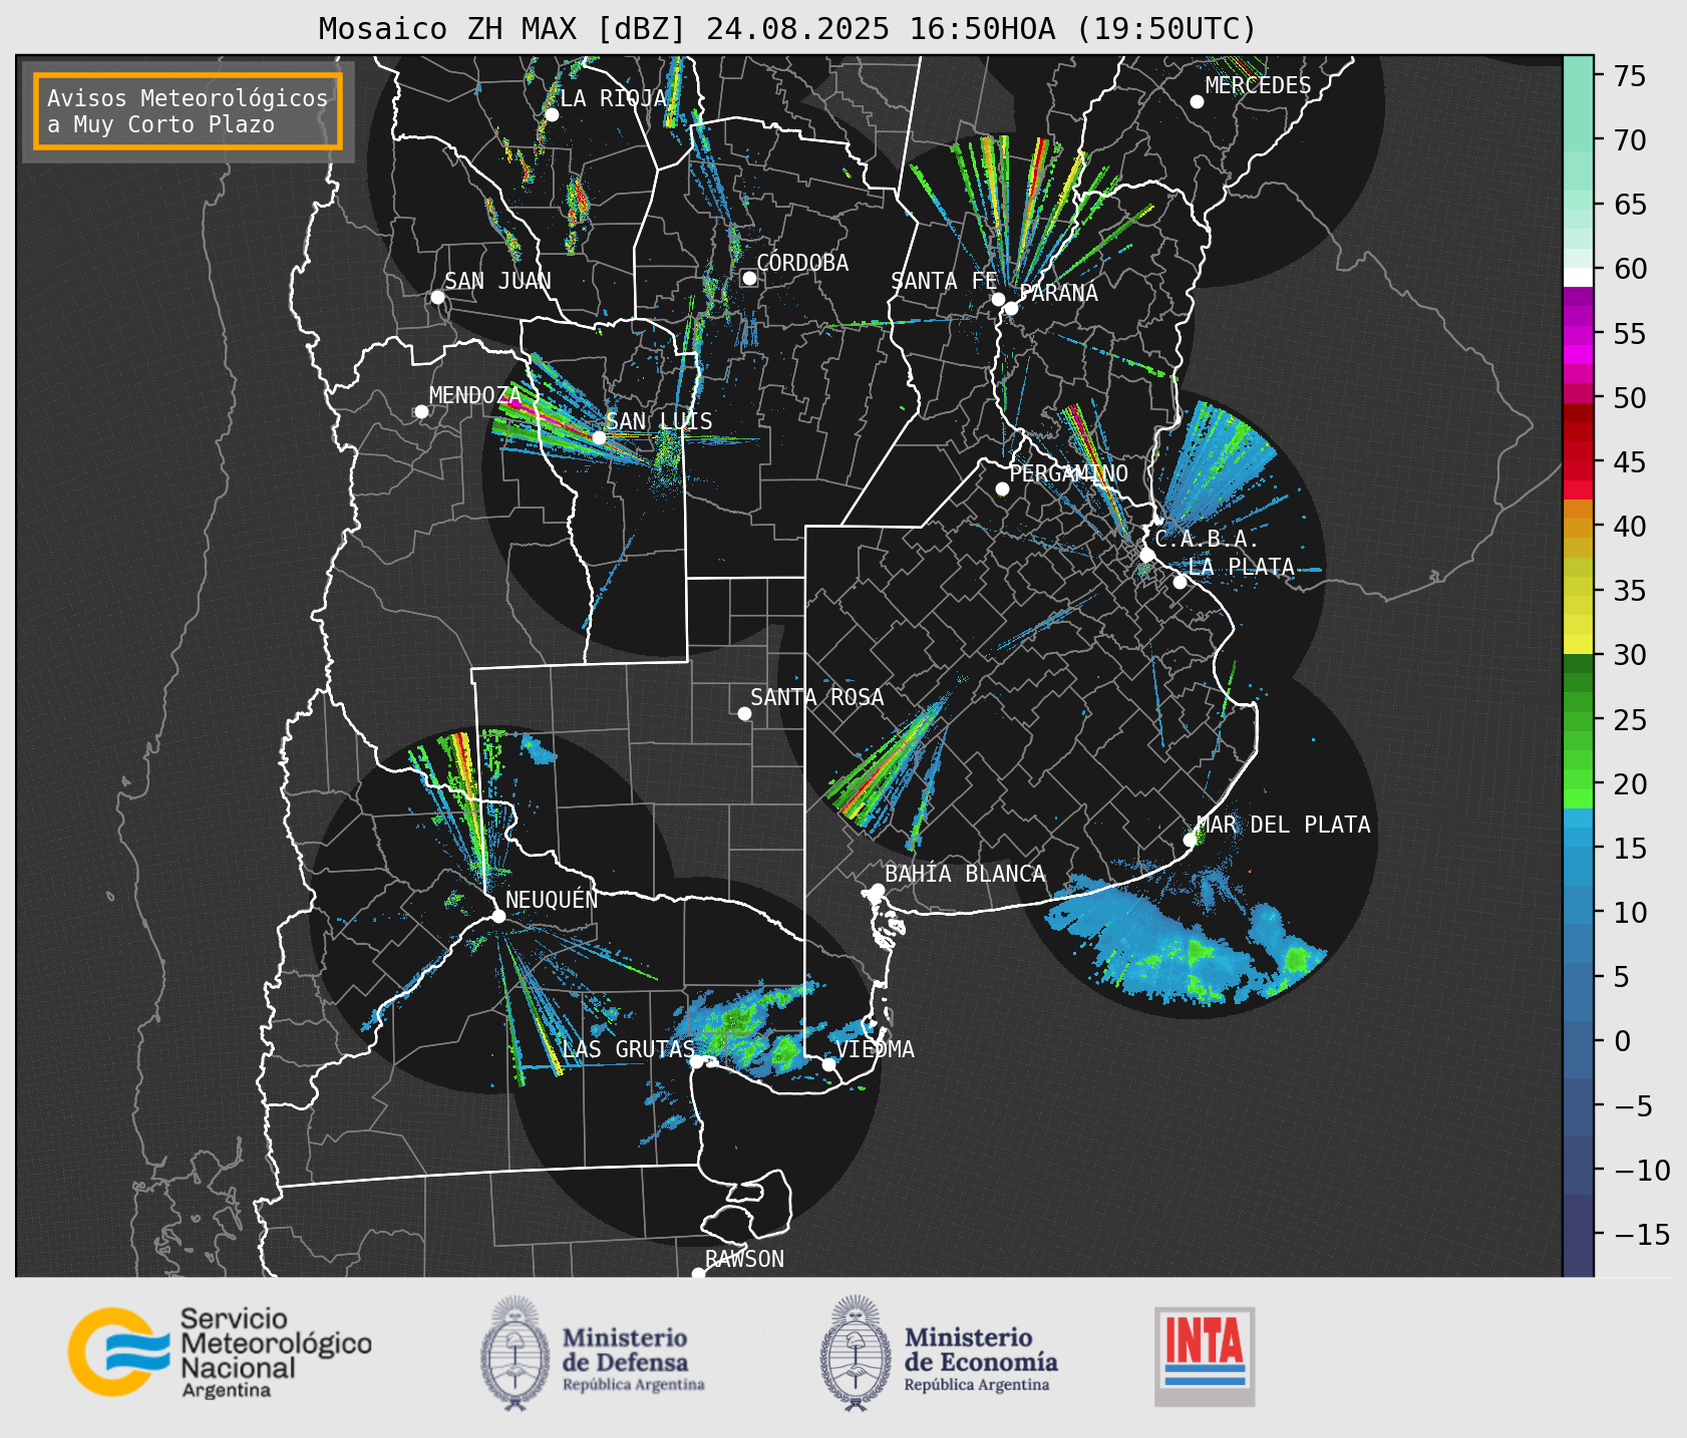Select the Pergamino city marker dot
The width and height of the screenshot is (1687, 1438).
[x=1002, y=489]
